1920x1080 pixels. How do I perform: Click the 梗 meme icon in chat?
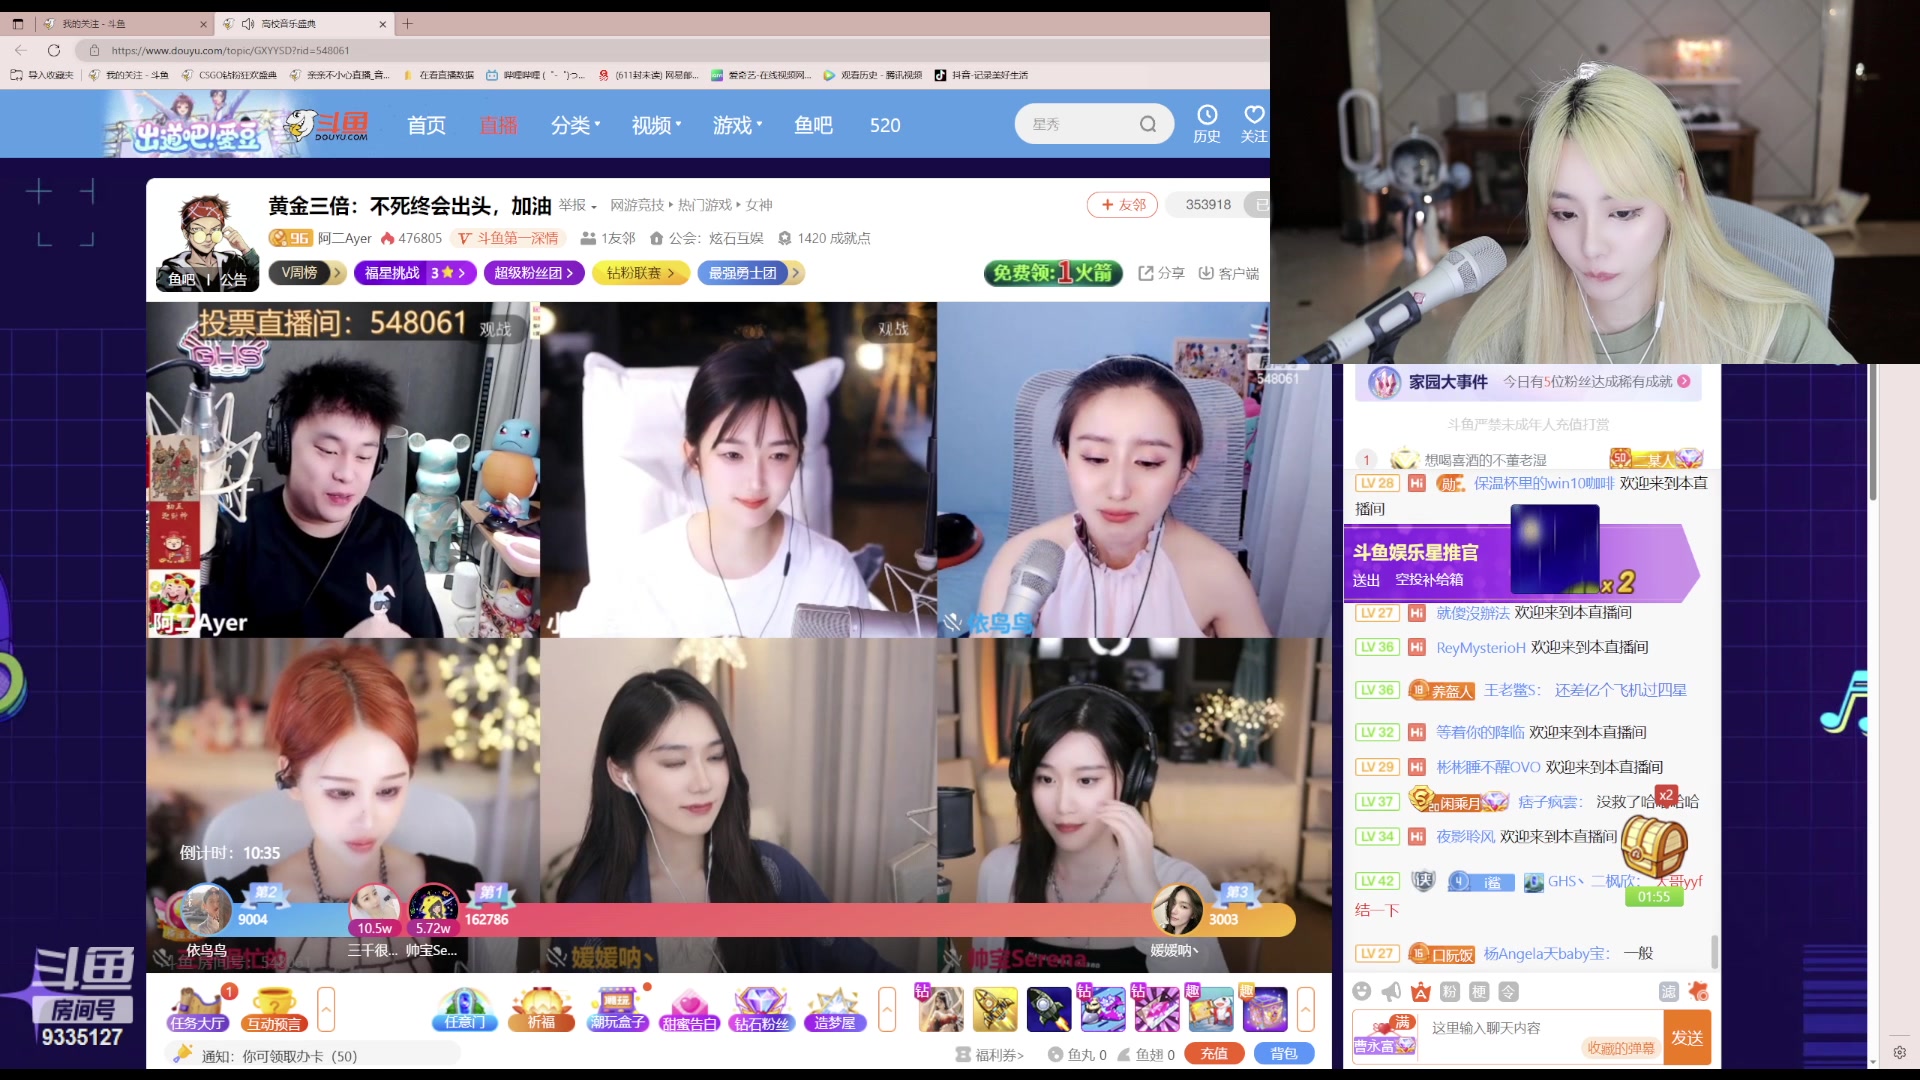tap(1479, 991)
